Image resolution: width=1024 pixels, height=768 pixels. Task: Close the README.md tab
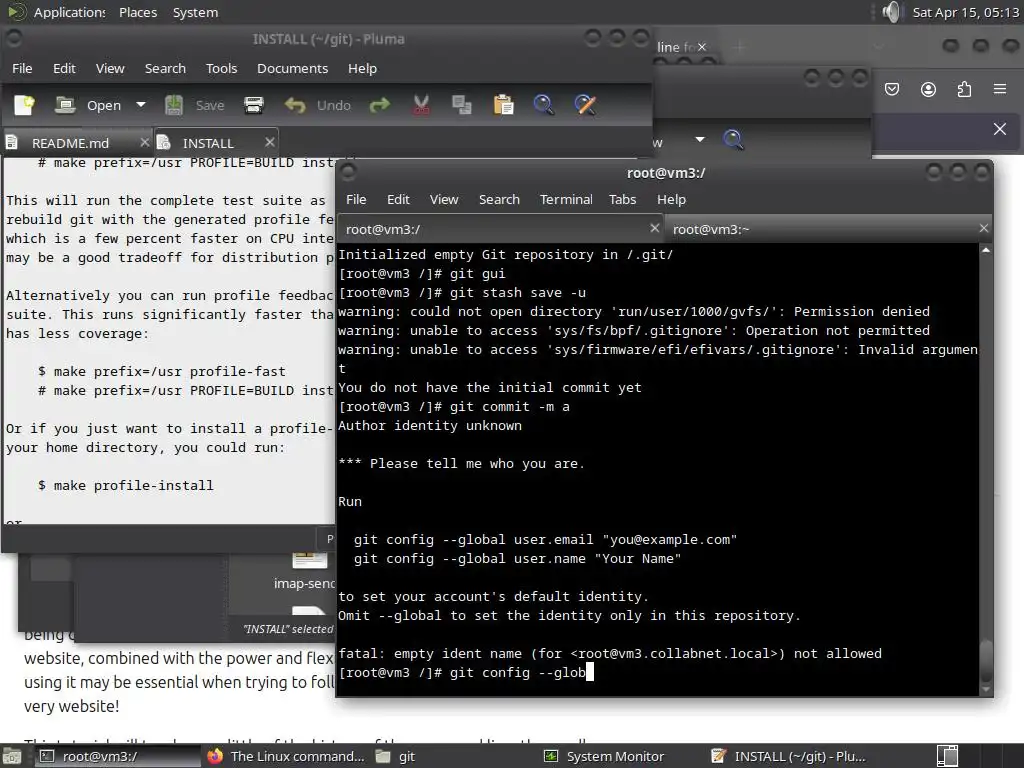[x=144, y=142]
